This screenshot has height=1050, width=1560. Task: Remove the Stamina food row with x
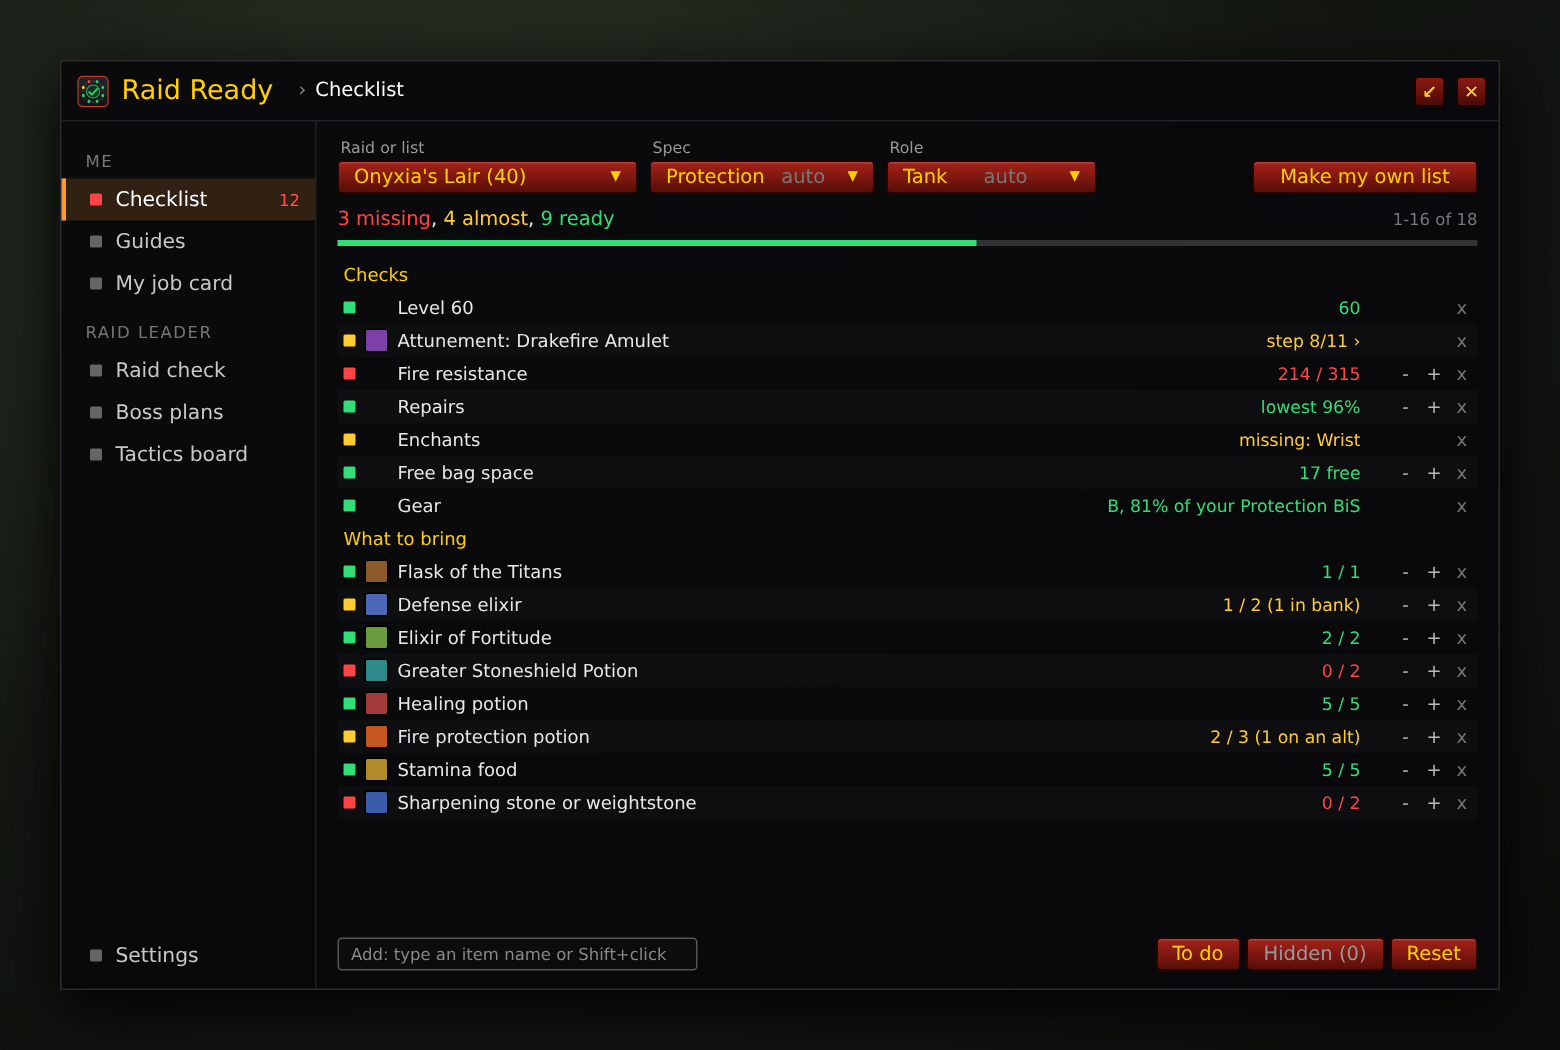1461,771
